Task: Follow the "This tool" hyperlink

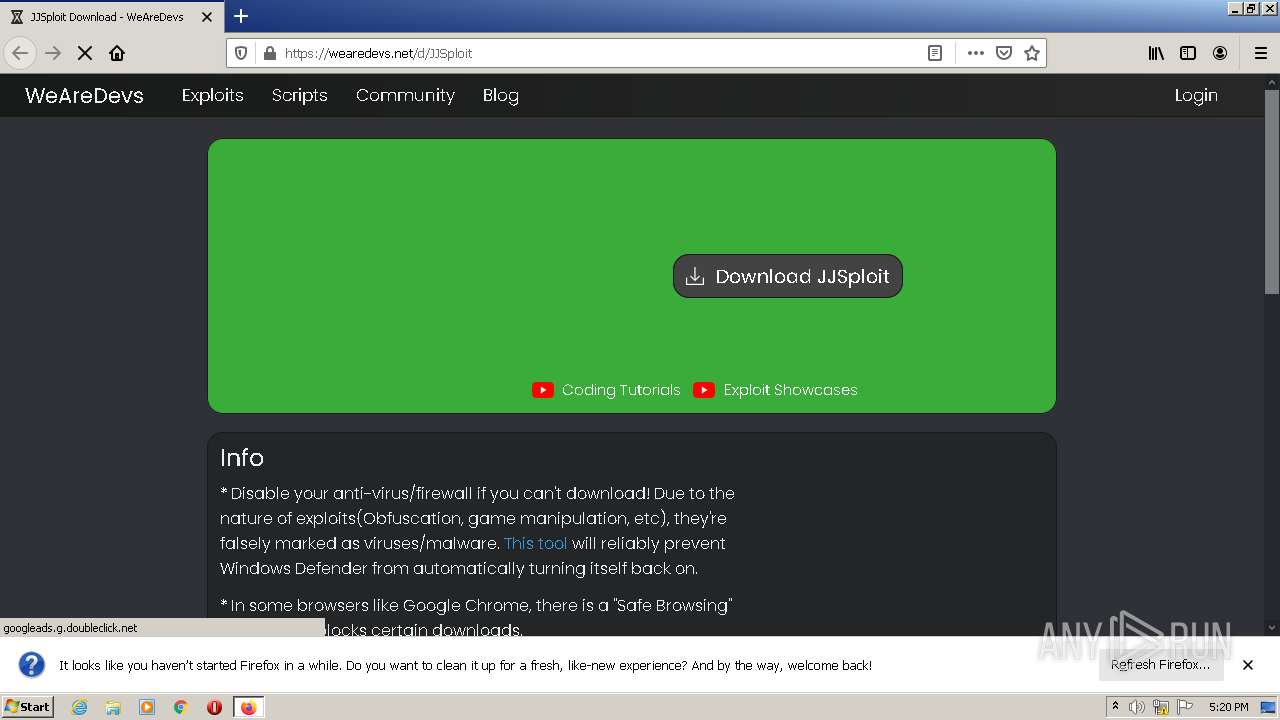Action: tap(535, 543)
